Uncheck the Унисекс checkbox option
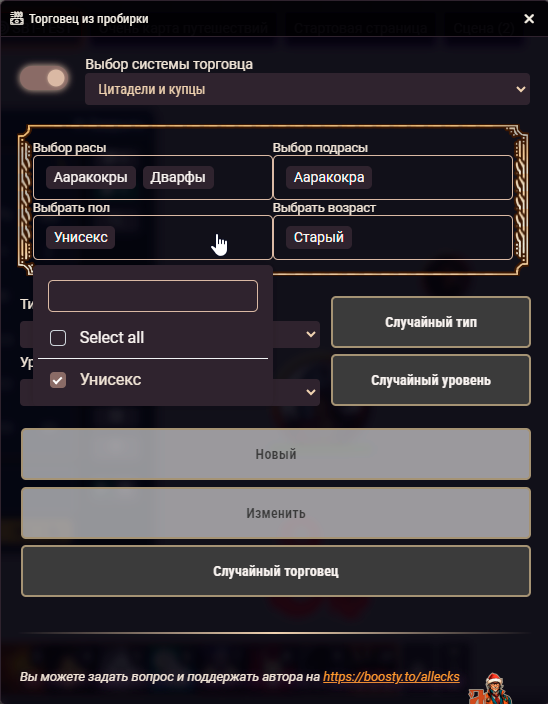Screen dimensions: 548x704 click(58, 380)
